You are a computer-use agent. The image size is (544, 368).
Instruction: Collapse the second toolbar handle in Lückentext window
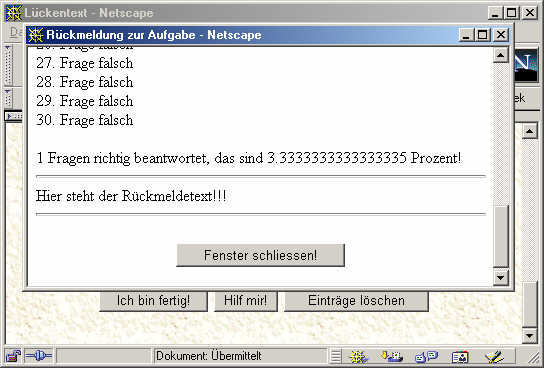(8, 98)
